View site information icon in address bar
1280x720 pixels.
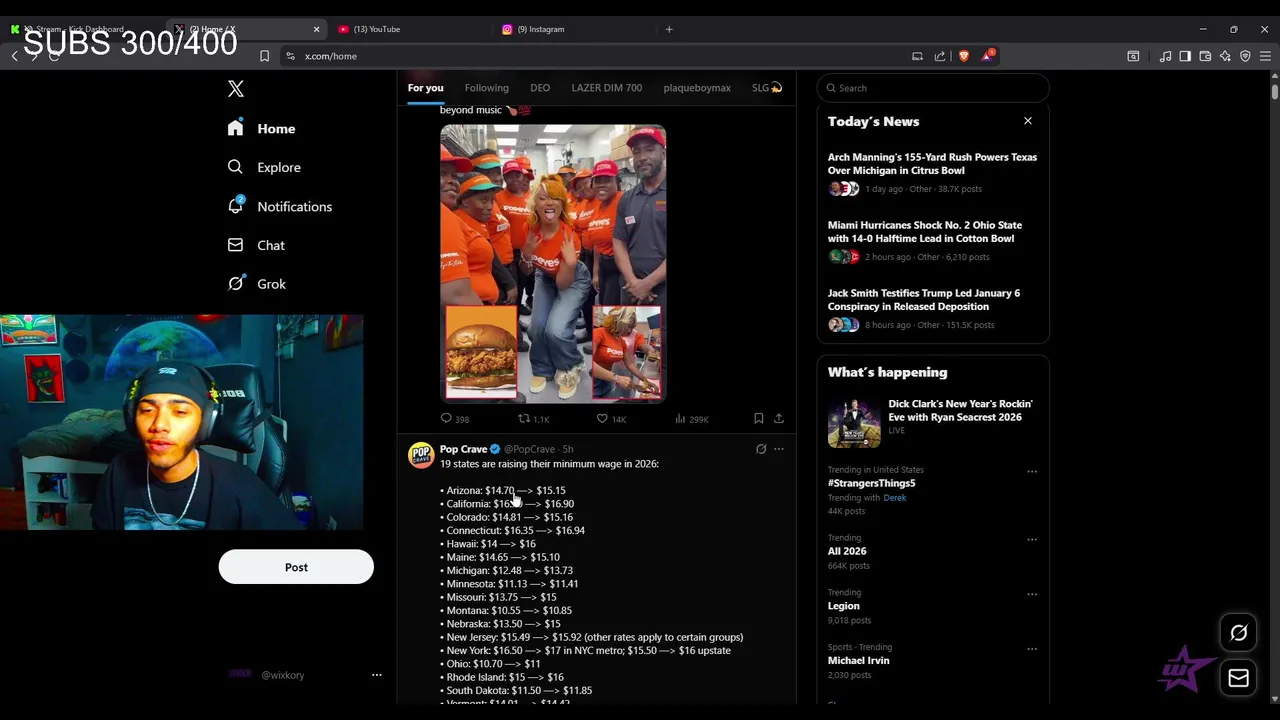tap(290, 56)
